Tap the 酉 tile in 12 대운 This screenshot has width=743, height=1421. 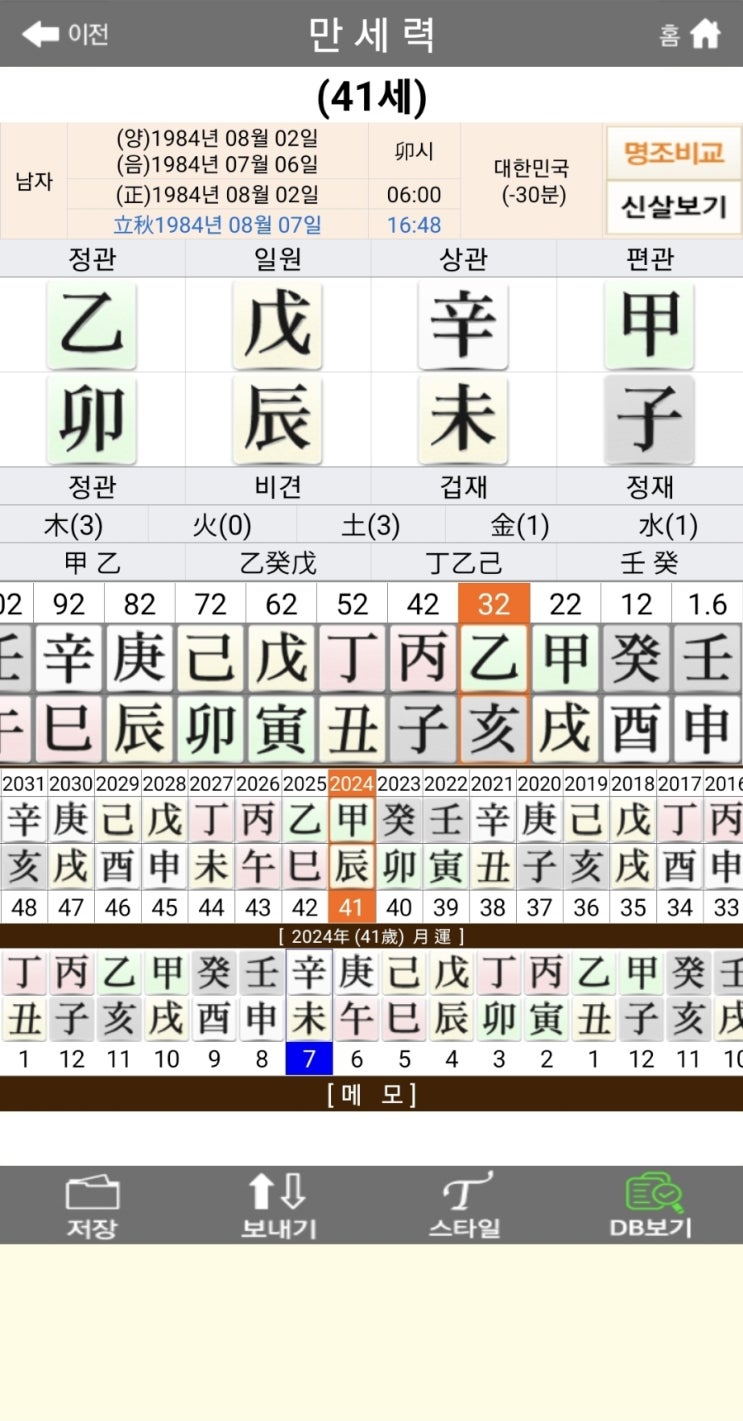pyautogui.click(x=636, y=729)
